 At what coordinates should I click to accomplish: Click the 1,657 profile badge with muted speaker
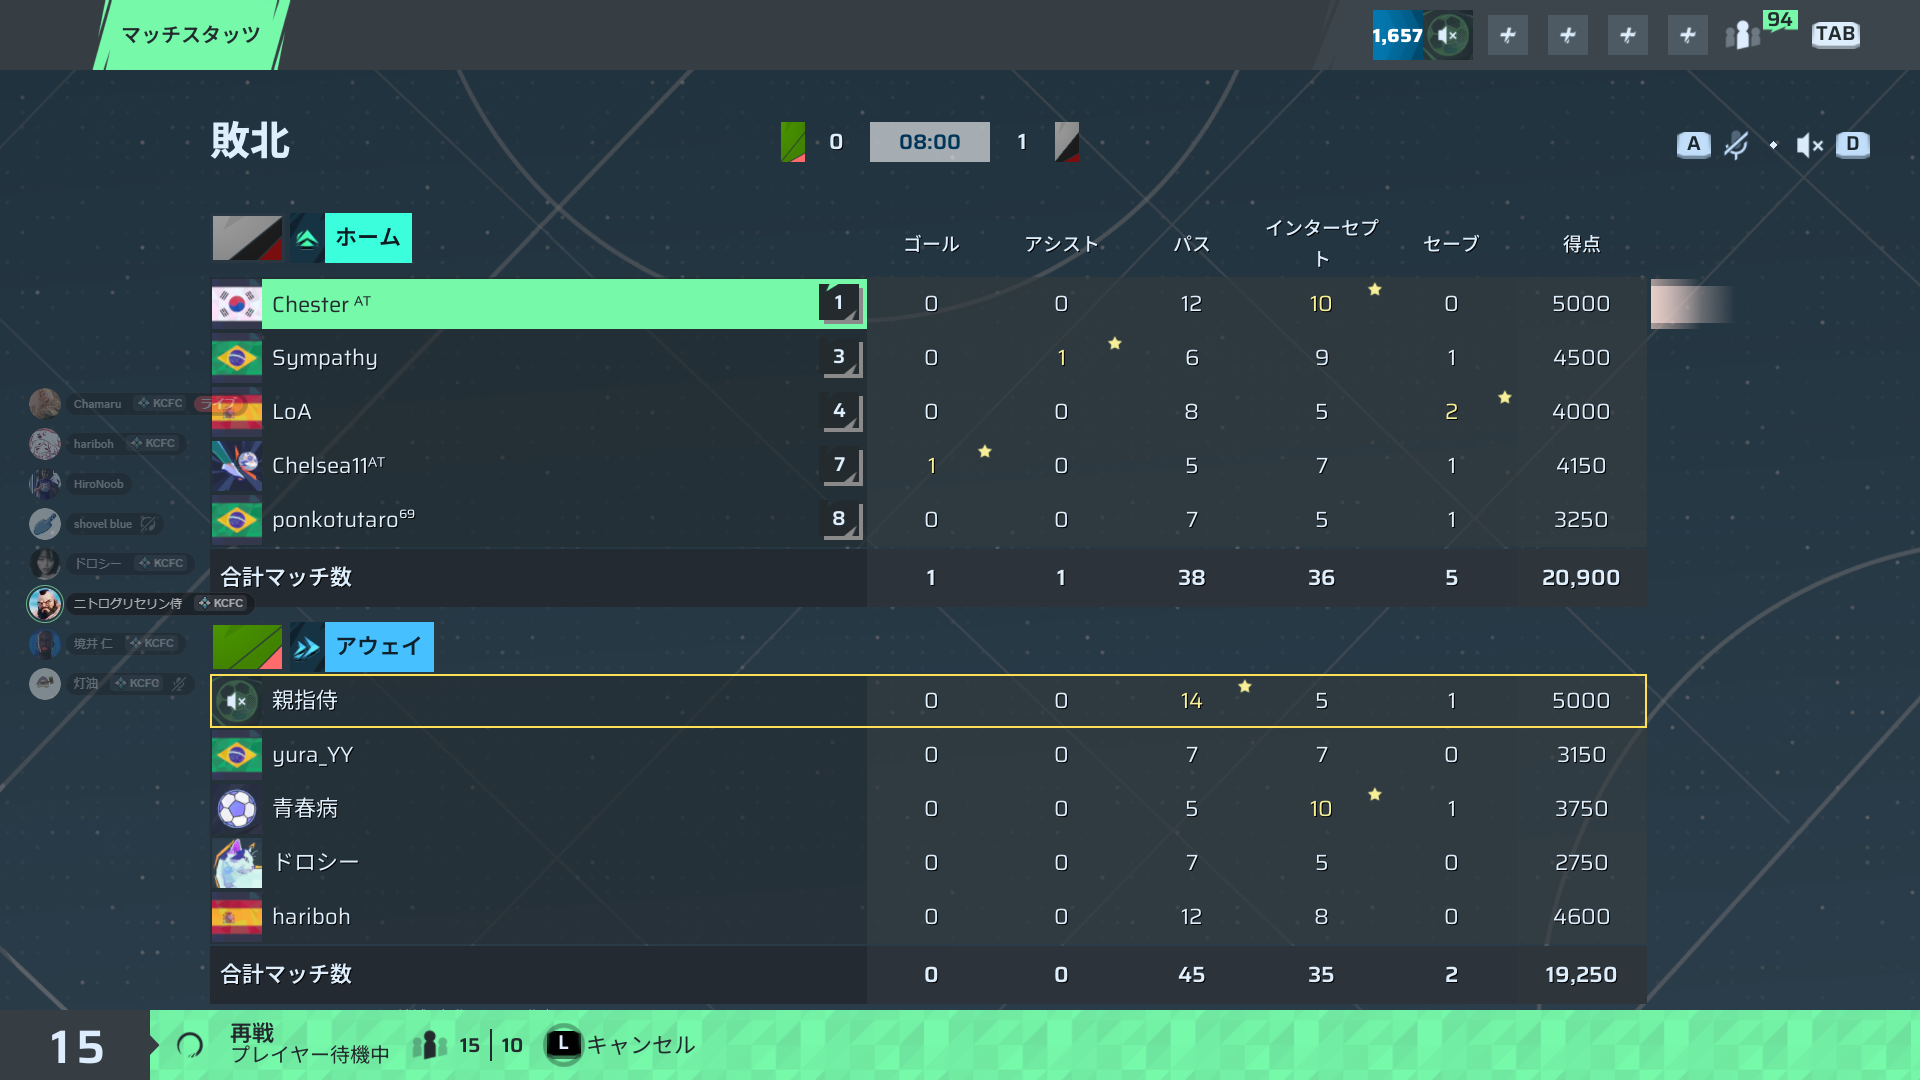click(1422, 35)
